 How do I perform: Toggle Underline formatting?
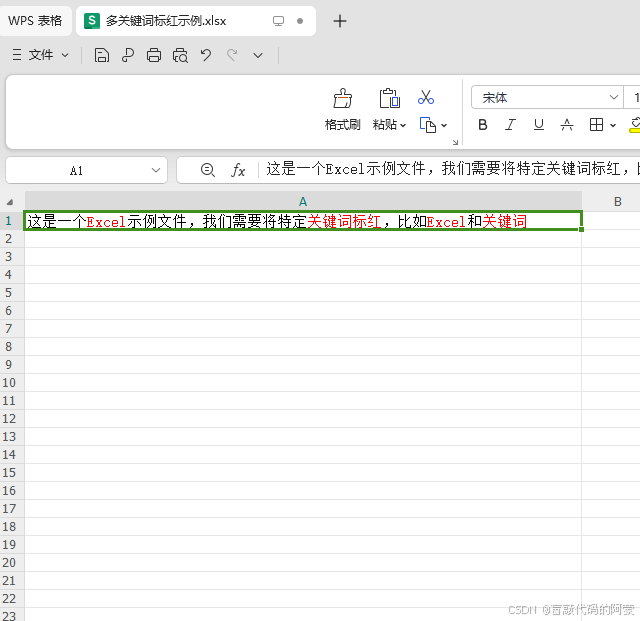click(539, 125)
